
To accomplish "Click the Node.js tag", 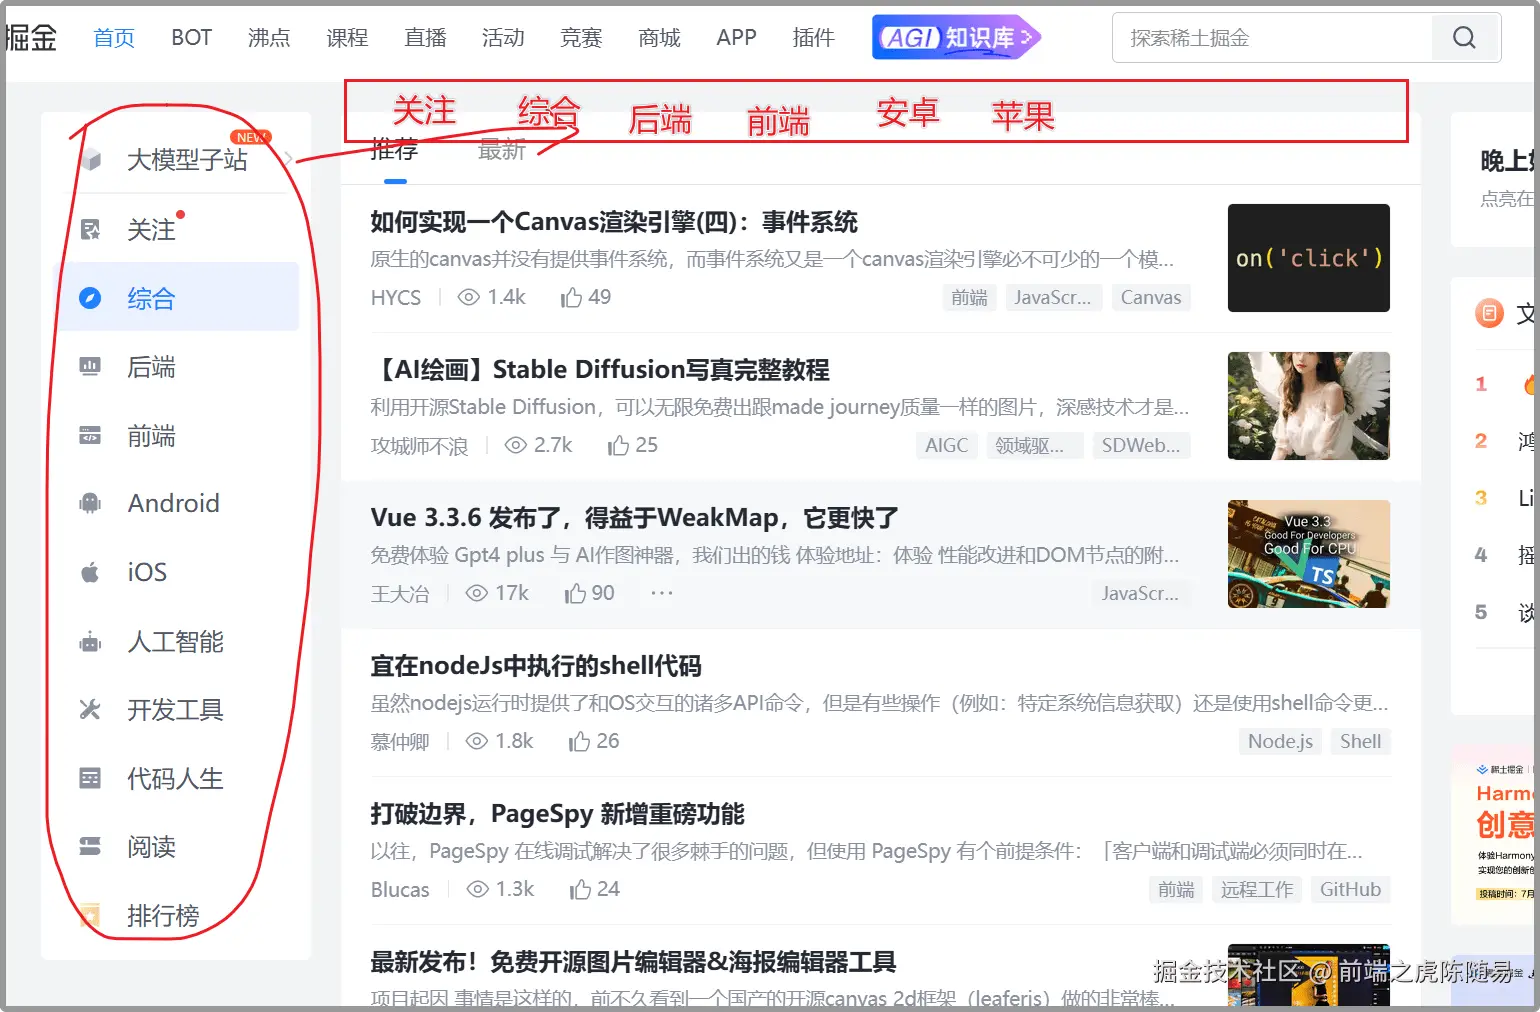I will click(x=1279, y=741).
